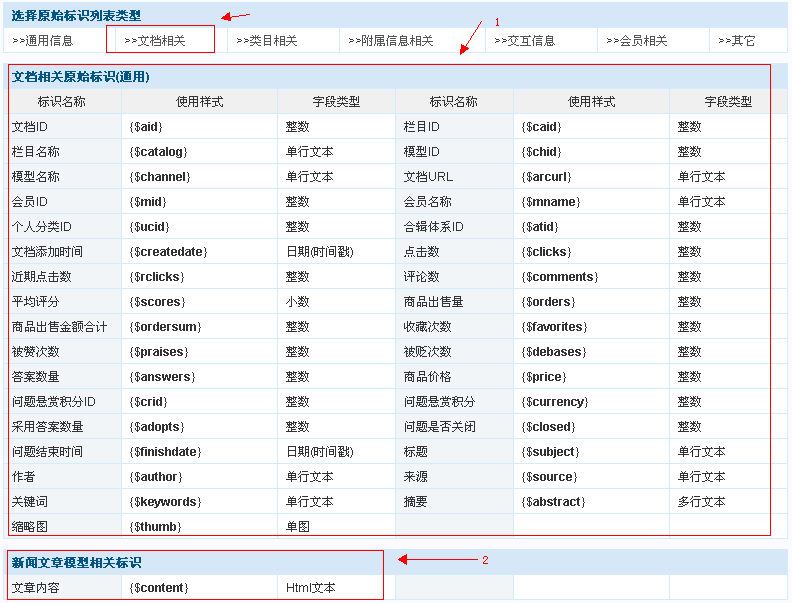Select {$finishdate} usage style
The image size is (792, 603).
tap(166, 452)
